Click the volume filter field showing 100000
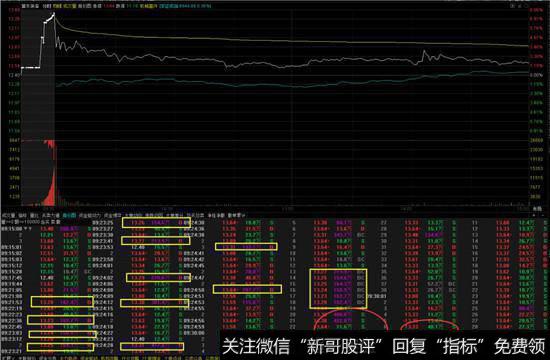This screenshot has width=550, height=360. (31, 222)
